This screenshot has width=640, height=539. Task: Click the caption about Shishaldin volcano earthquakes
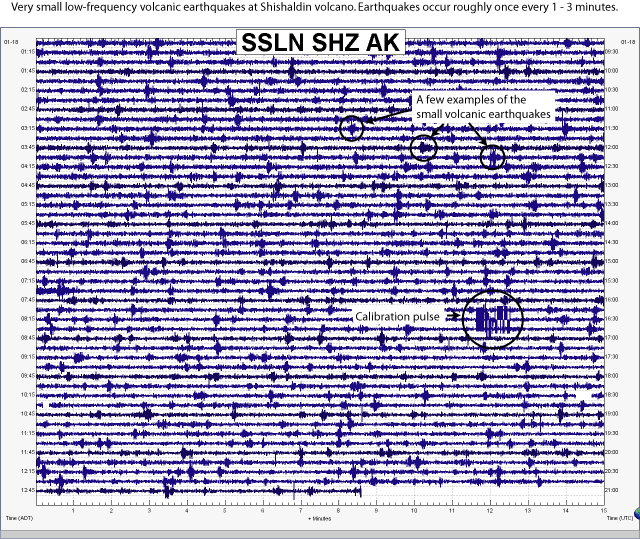tap(319, 7)
